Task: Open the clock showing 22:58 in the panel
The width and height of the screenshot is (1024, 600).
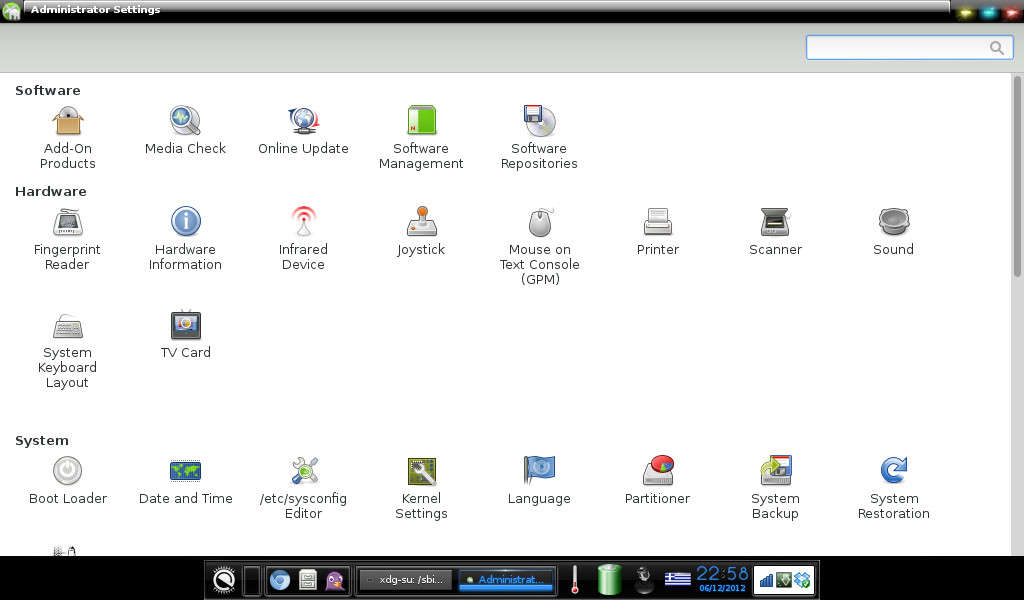Action: (x=722, y=578)
